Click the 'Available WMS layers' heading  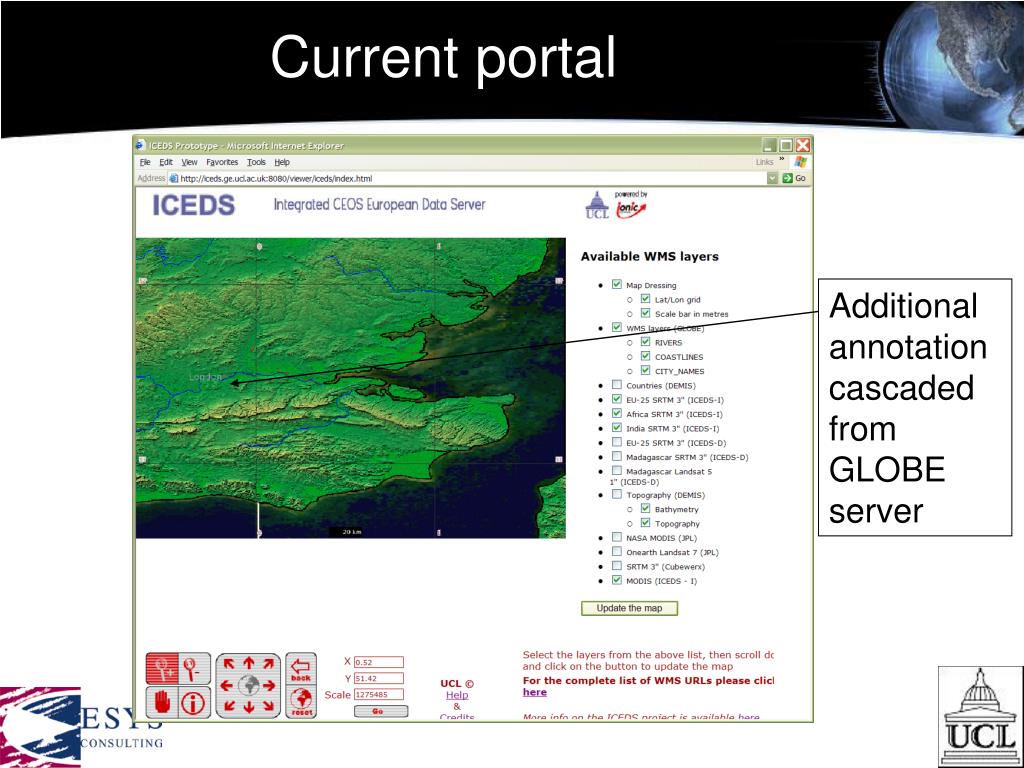click(650, 257)
